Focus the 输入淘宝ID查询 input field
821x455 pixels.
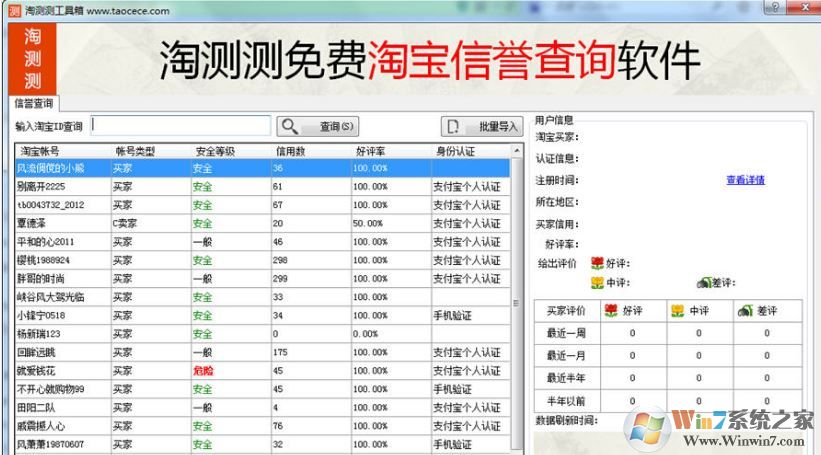click(x=181, y=126)
